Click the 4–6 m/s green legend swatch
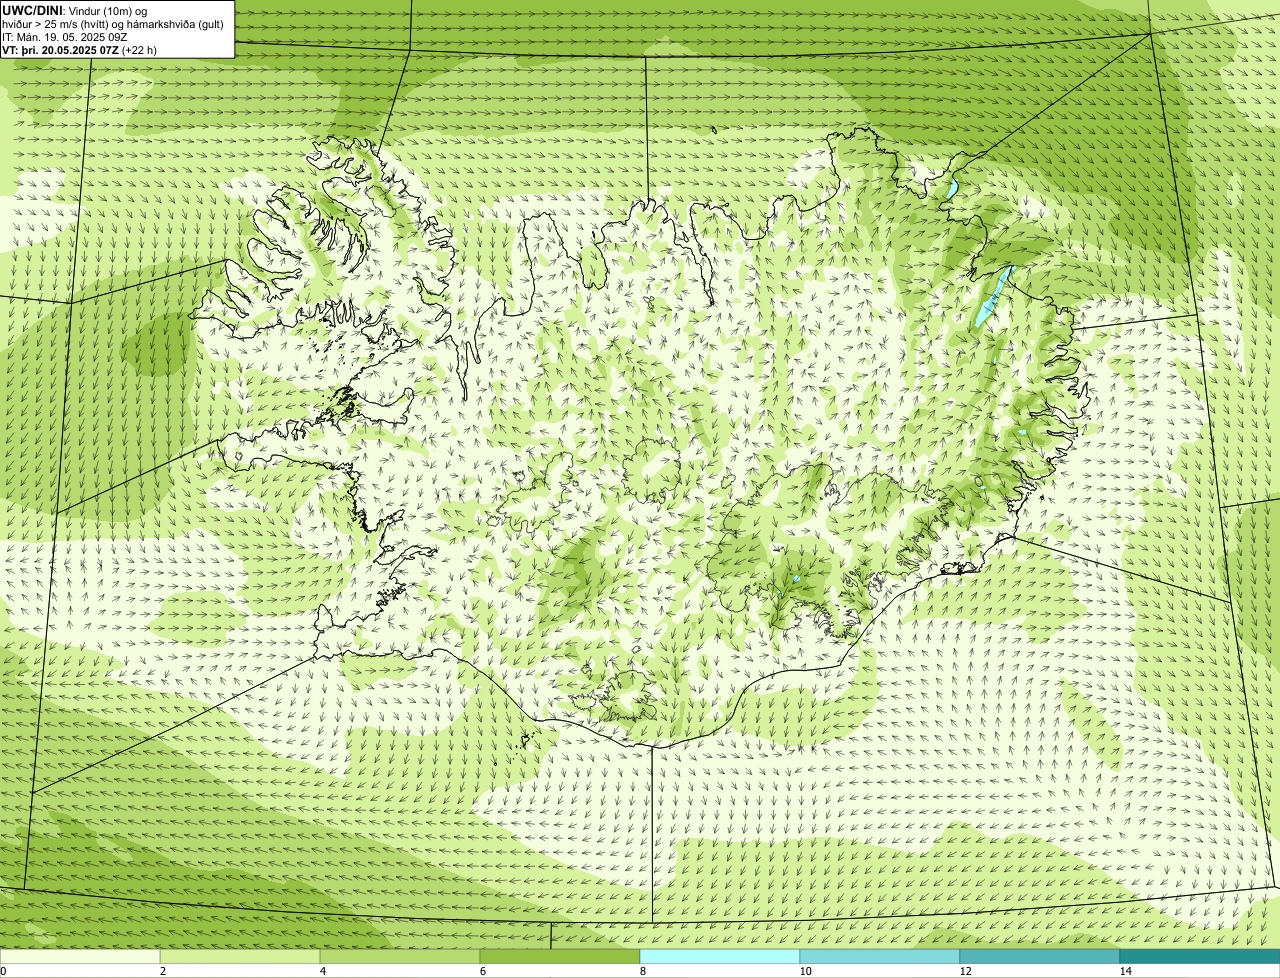This screenshot has height=978, width=1280. point(400,956)
